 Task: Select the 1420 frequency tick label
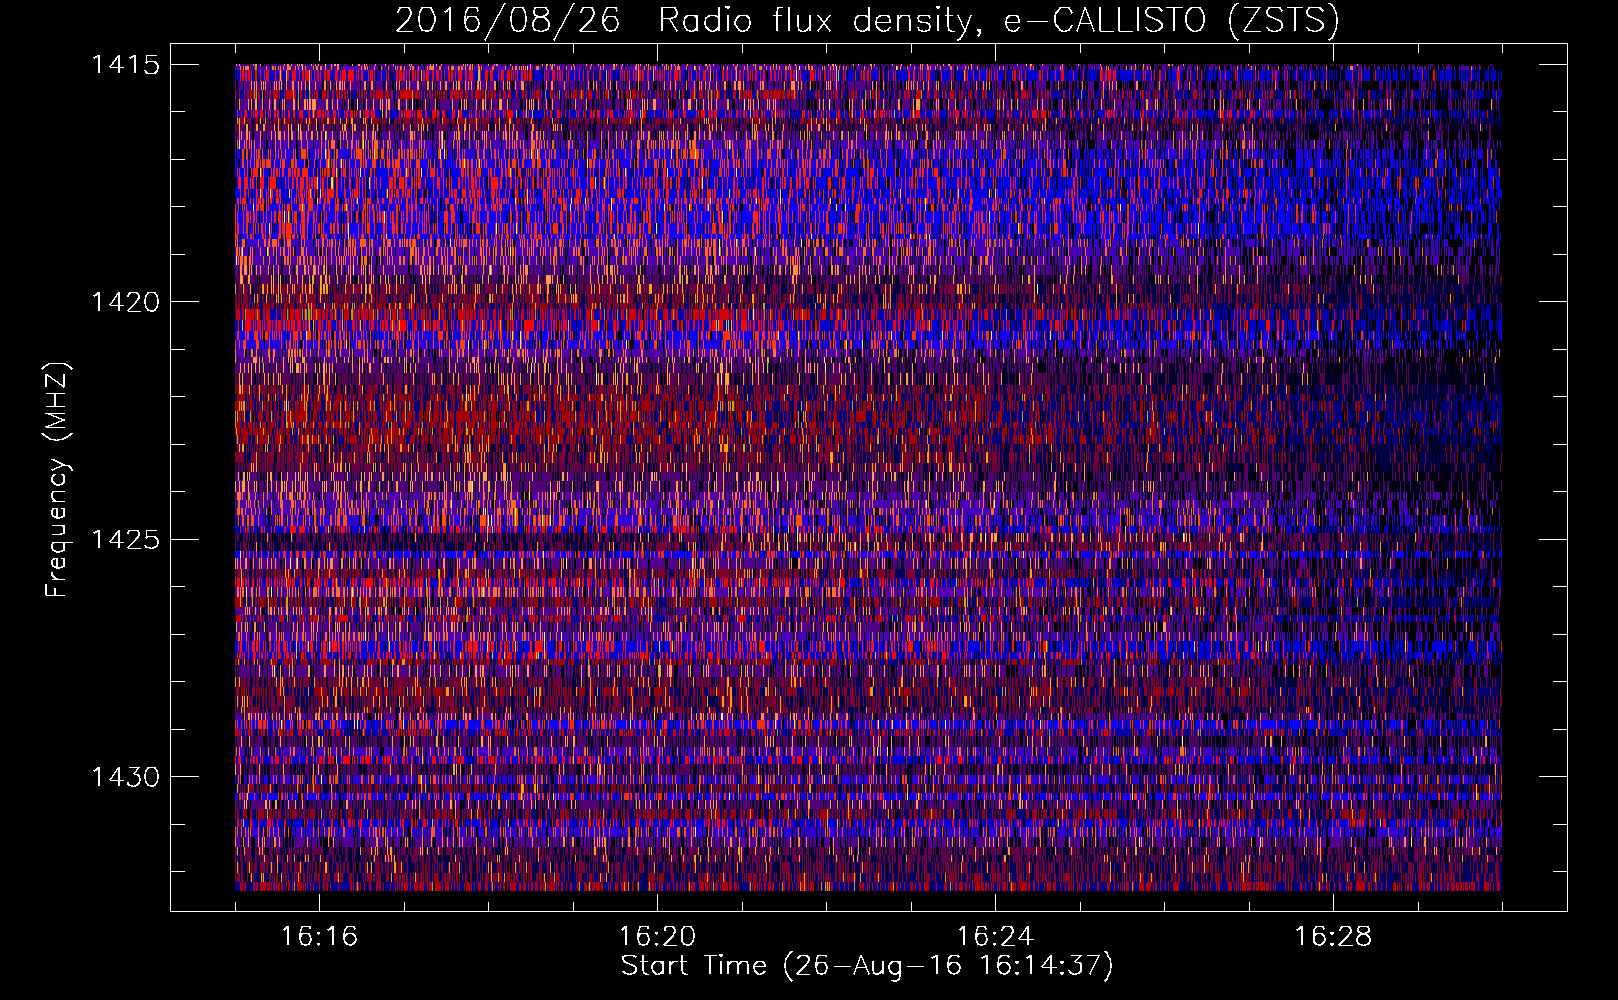pyautogui.click(x=125, y=302)
